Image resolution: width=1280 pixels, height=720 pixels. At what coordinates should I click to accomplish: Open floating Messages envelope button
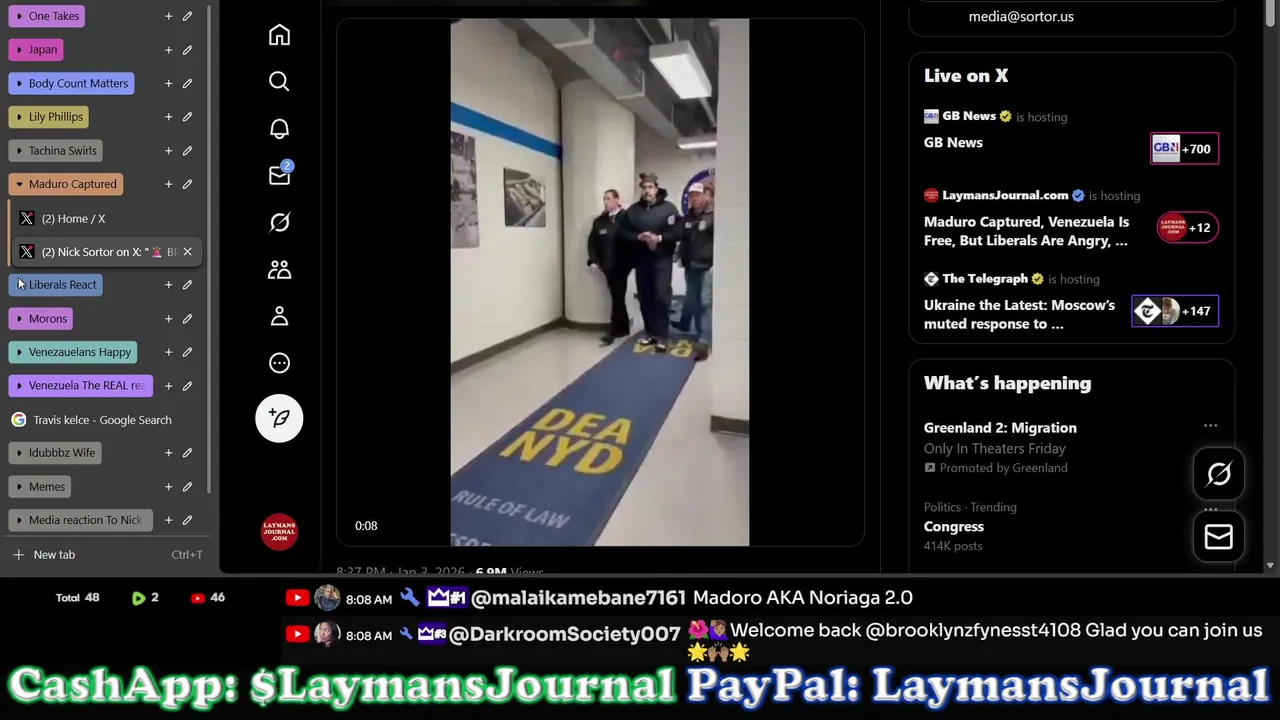coord(1219,537)
